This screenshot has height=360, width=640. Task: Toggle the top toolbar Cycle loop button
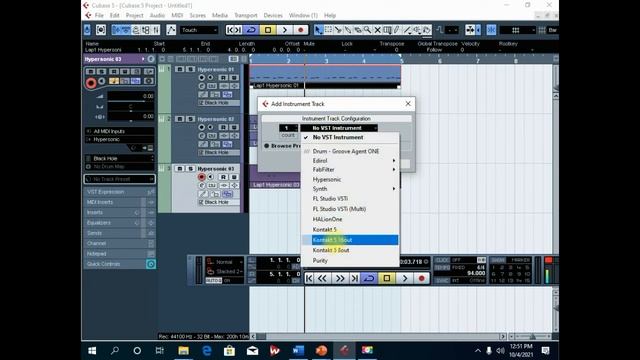(251, 30)
